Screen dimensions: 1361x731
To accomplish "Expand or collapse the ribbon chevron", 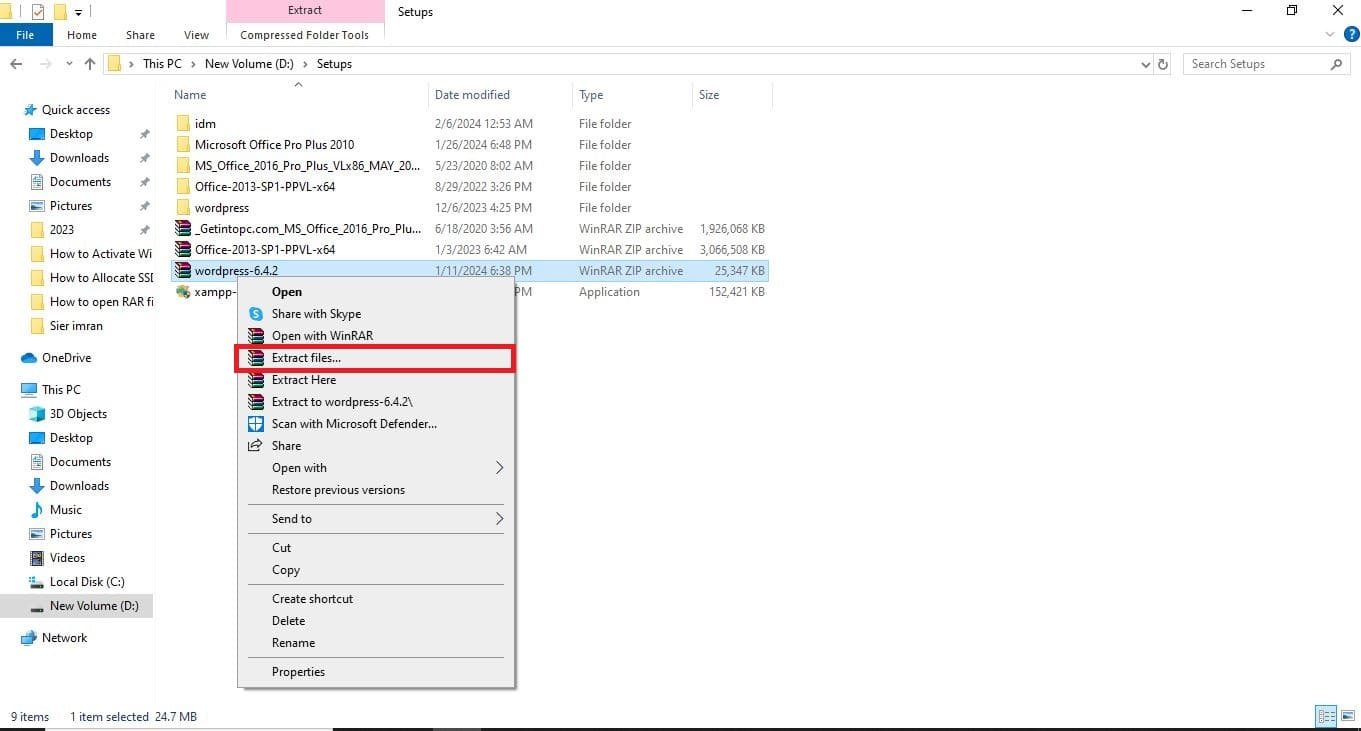I will click(x=1330, y=35).
